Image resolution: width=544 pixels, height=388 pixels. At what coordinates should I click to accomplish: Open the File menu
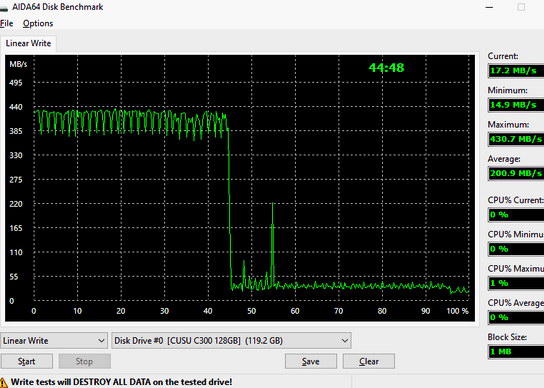pos(7,23)
